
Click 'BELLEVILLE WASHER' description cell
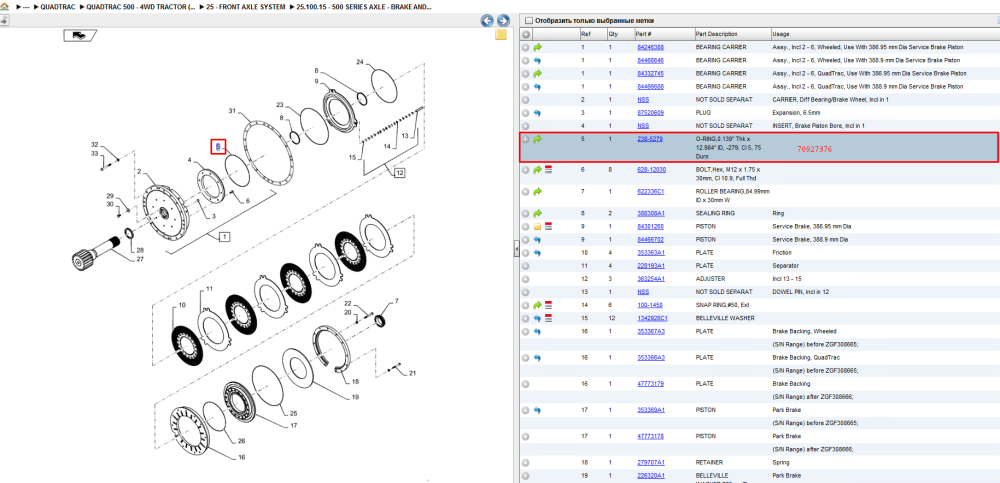[x=725, y=318]
